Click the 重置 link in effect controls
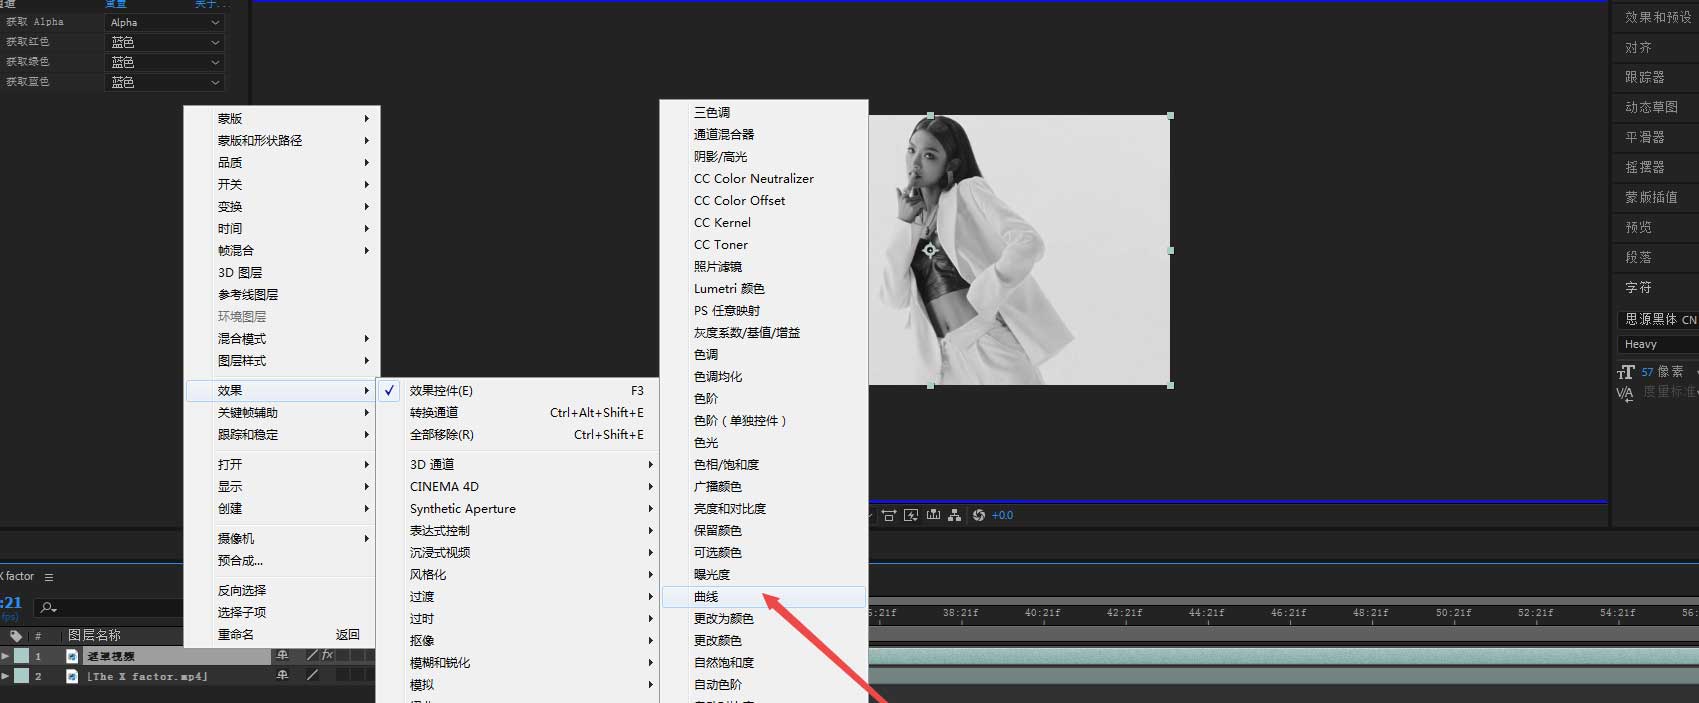The image size is (1699, 703). click(x=116, y=4)
